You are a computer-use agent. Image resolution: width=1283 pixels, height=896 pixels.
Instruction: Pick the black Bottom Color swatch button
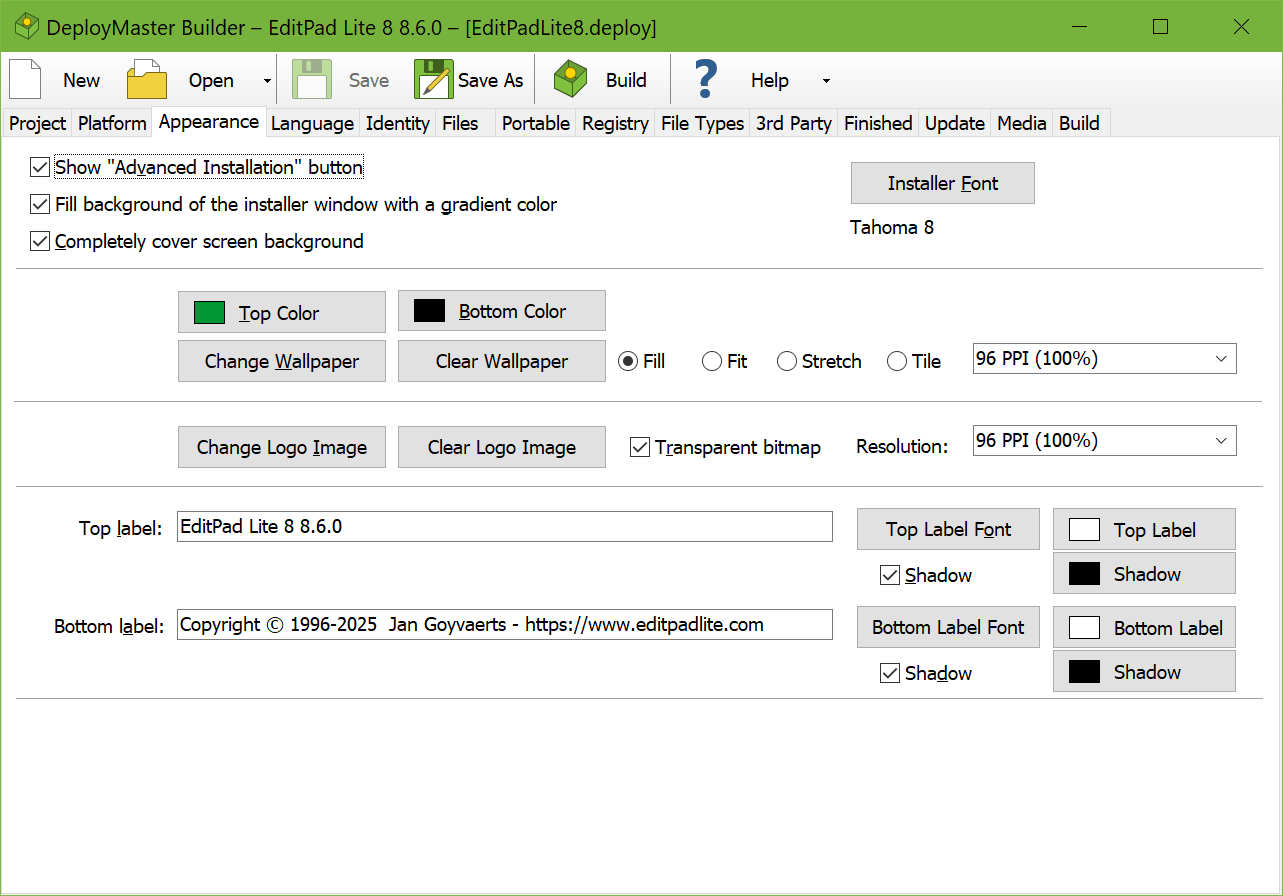(x=502, y=311)
